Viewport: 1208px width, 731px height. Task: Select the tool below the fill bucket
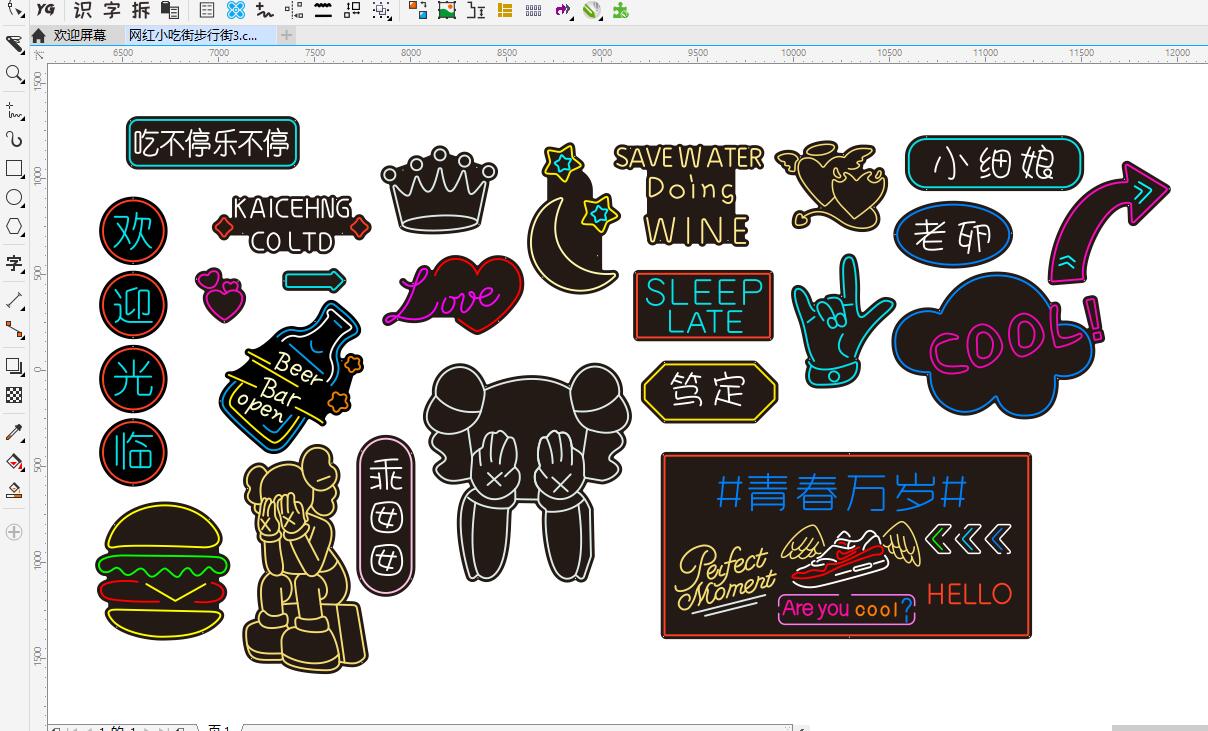click(x=14, y=490)
